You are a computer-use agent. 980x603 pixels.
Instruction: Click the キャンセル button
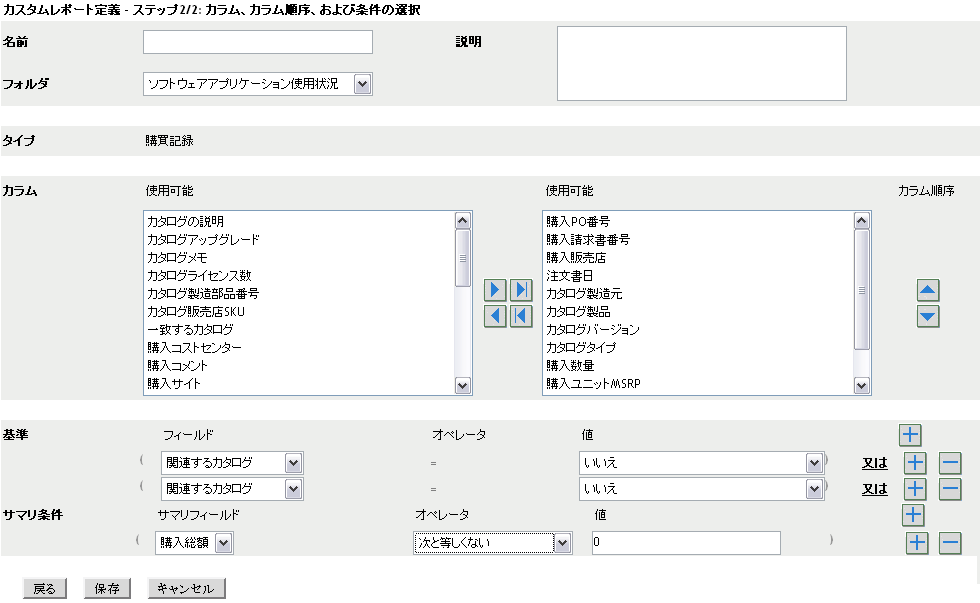[186, 589]
